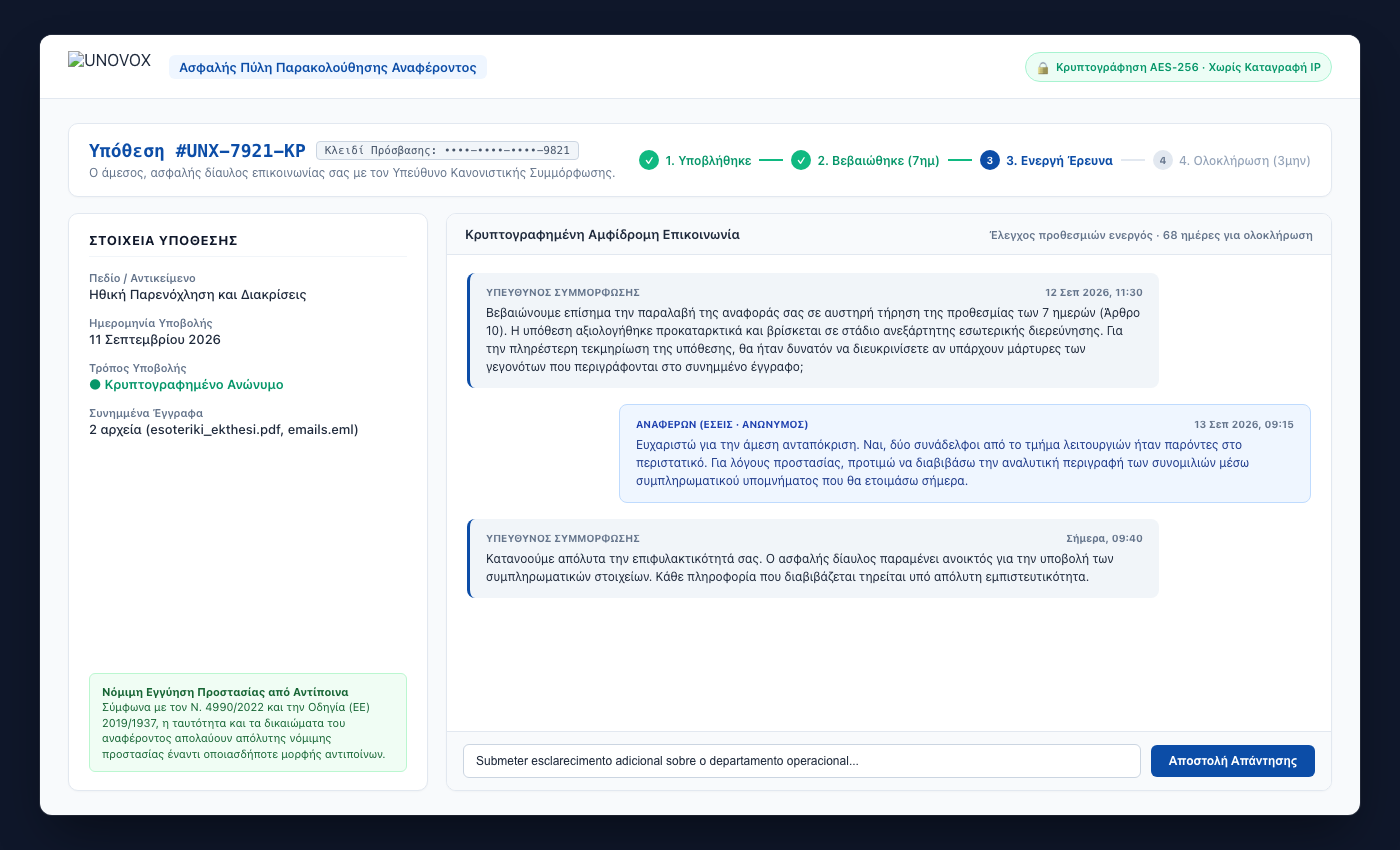Click the green checkmark for step 2 Βεβαιώθηκε
Image resolution: width=1400 pixels, height=850 pixels.
[801, 160]
